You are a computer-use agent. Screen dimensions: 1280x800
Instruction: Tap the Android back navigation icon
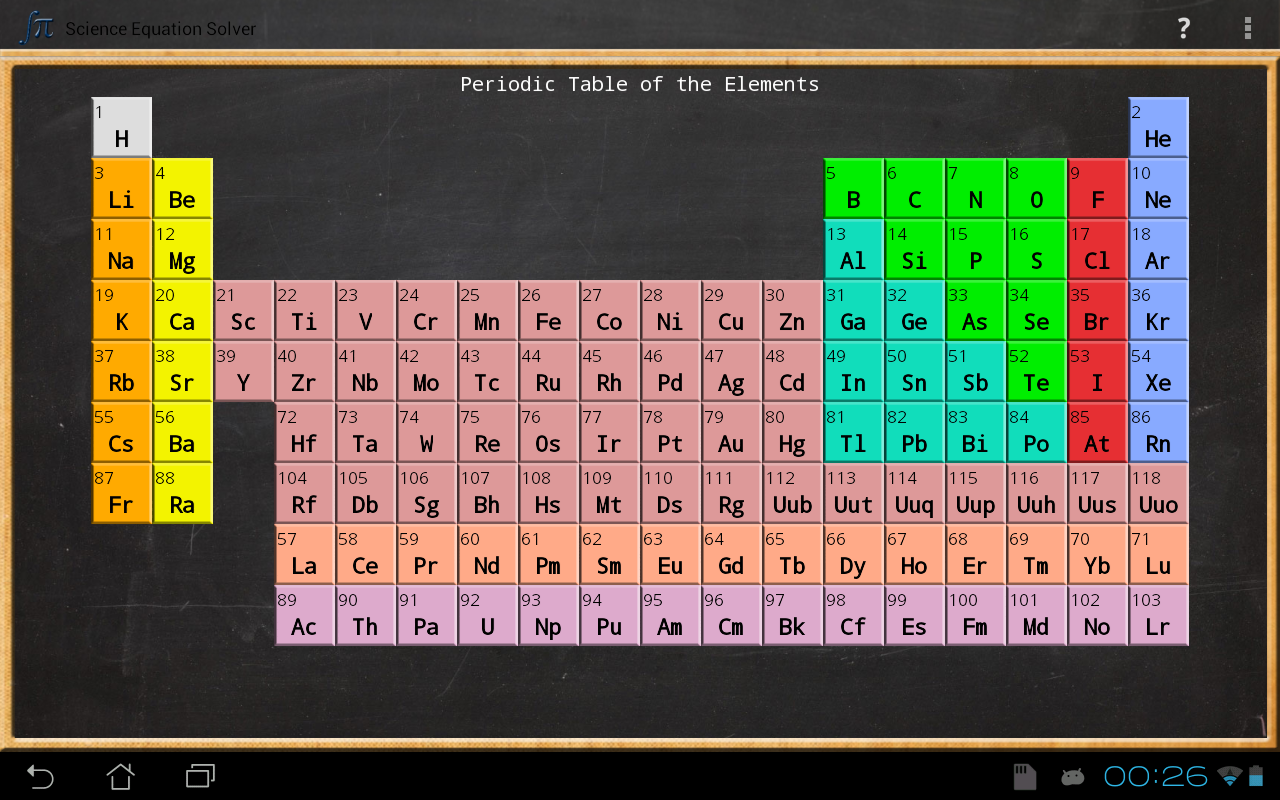point(41,776)
